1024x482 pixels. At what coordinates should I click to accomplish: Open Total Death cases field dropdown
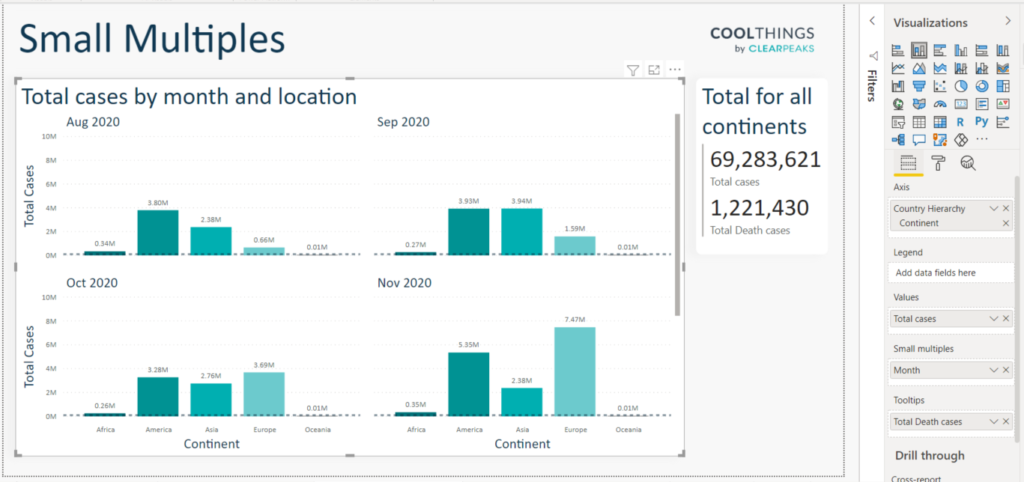tap(993, 421)
